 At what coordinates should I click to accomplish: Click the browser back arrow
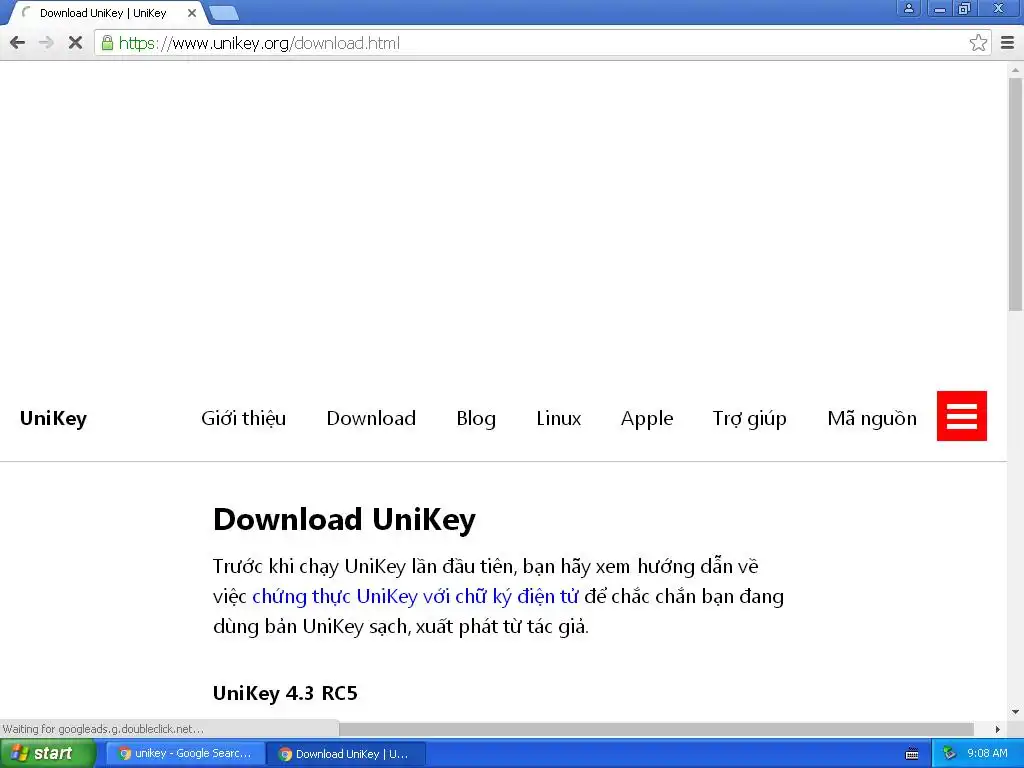[18, 43]
